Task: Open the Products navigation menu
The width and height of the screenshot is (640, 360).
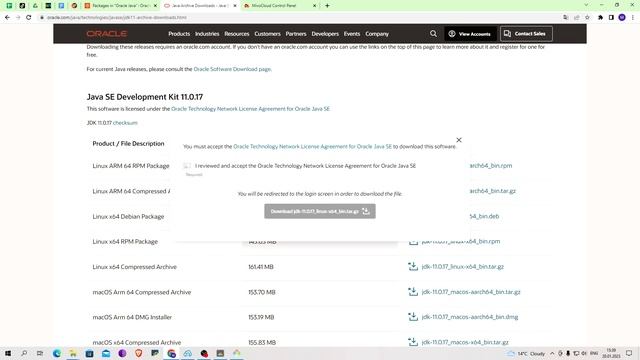Action: [179, 34]
